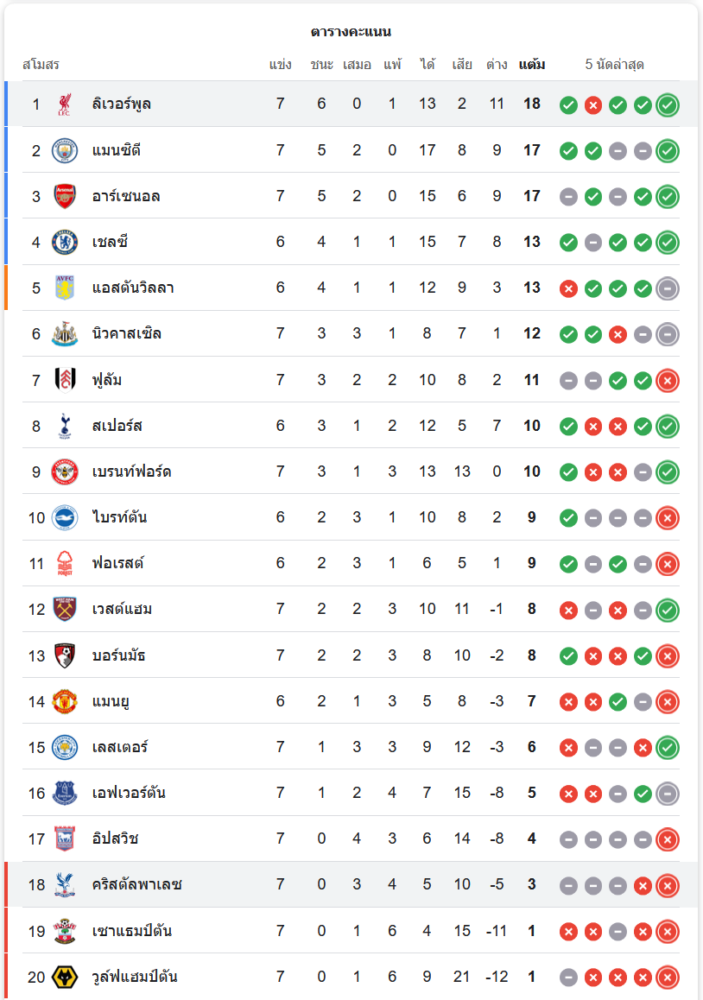
Task: Click the Chelsea club crest icon
Action: (x=64, y=242)
